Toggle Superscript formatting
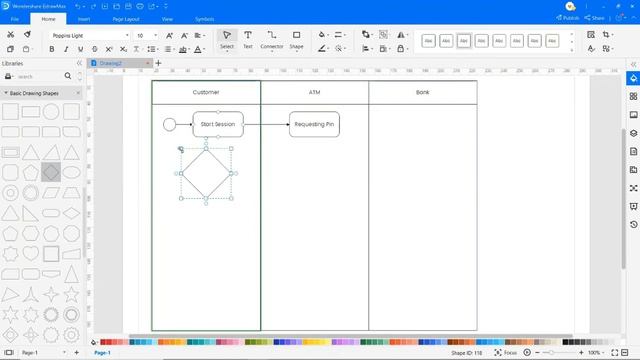Viewport: 640px width, 360px height. 109,49
